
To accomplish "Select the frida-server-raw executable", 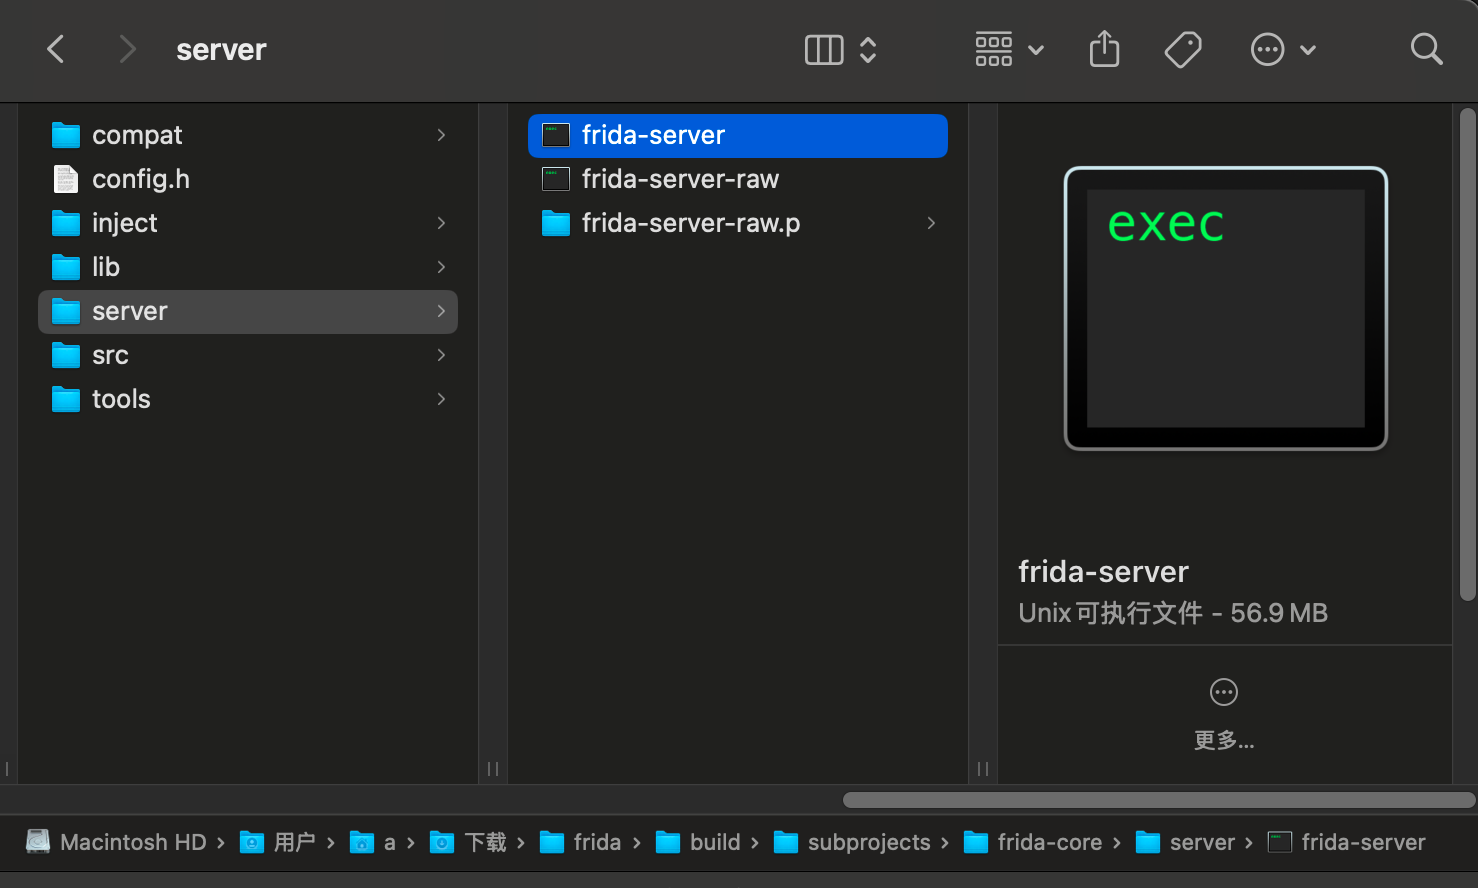I will coord(680,179).
